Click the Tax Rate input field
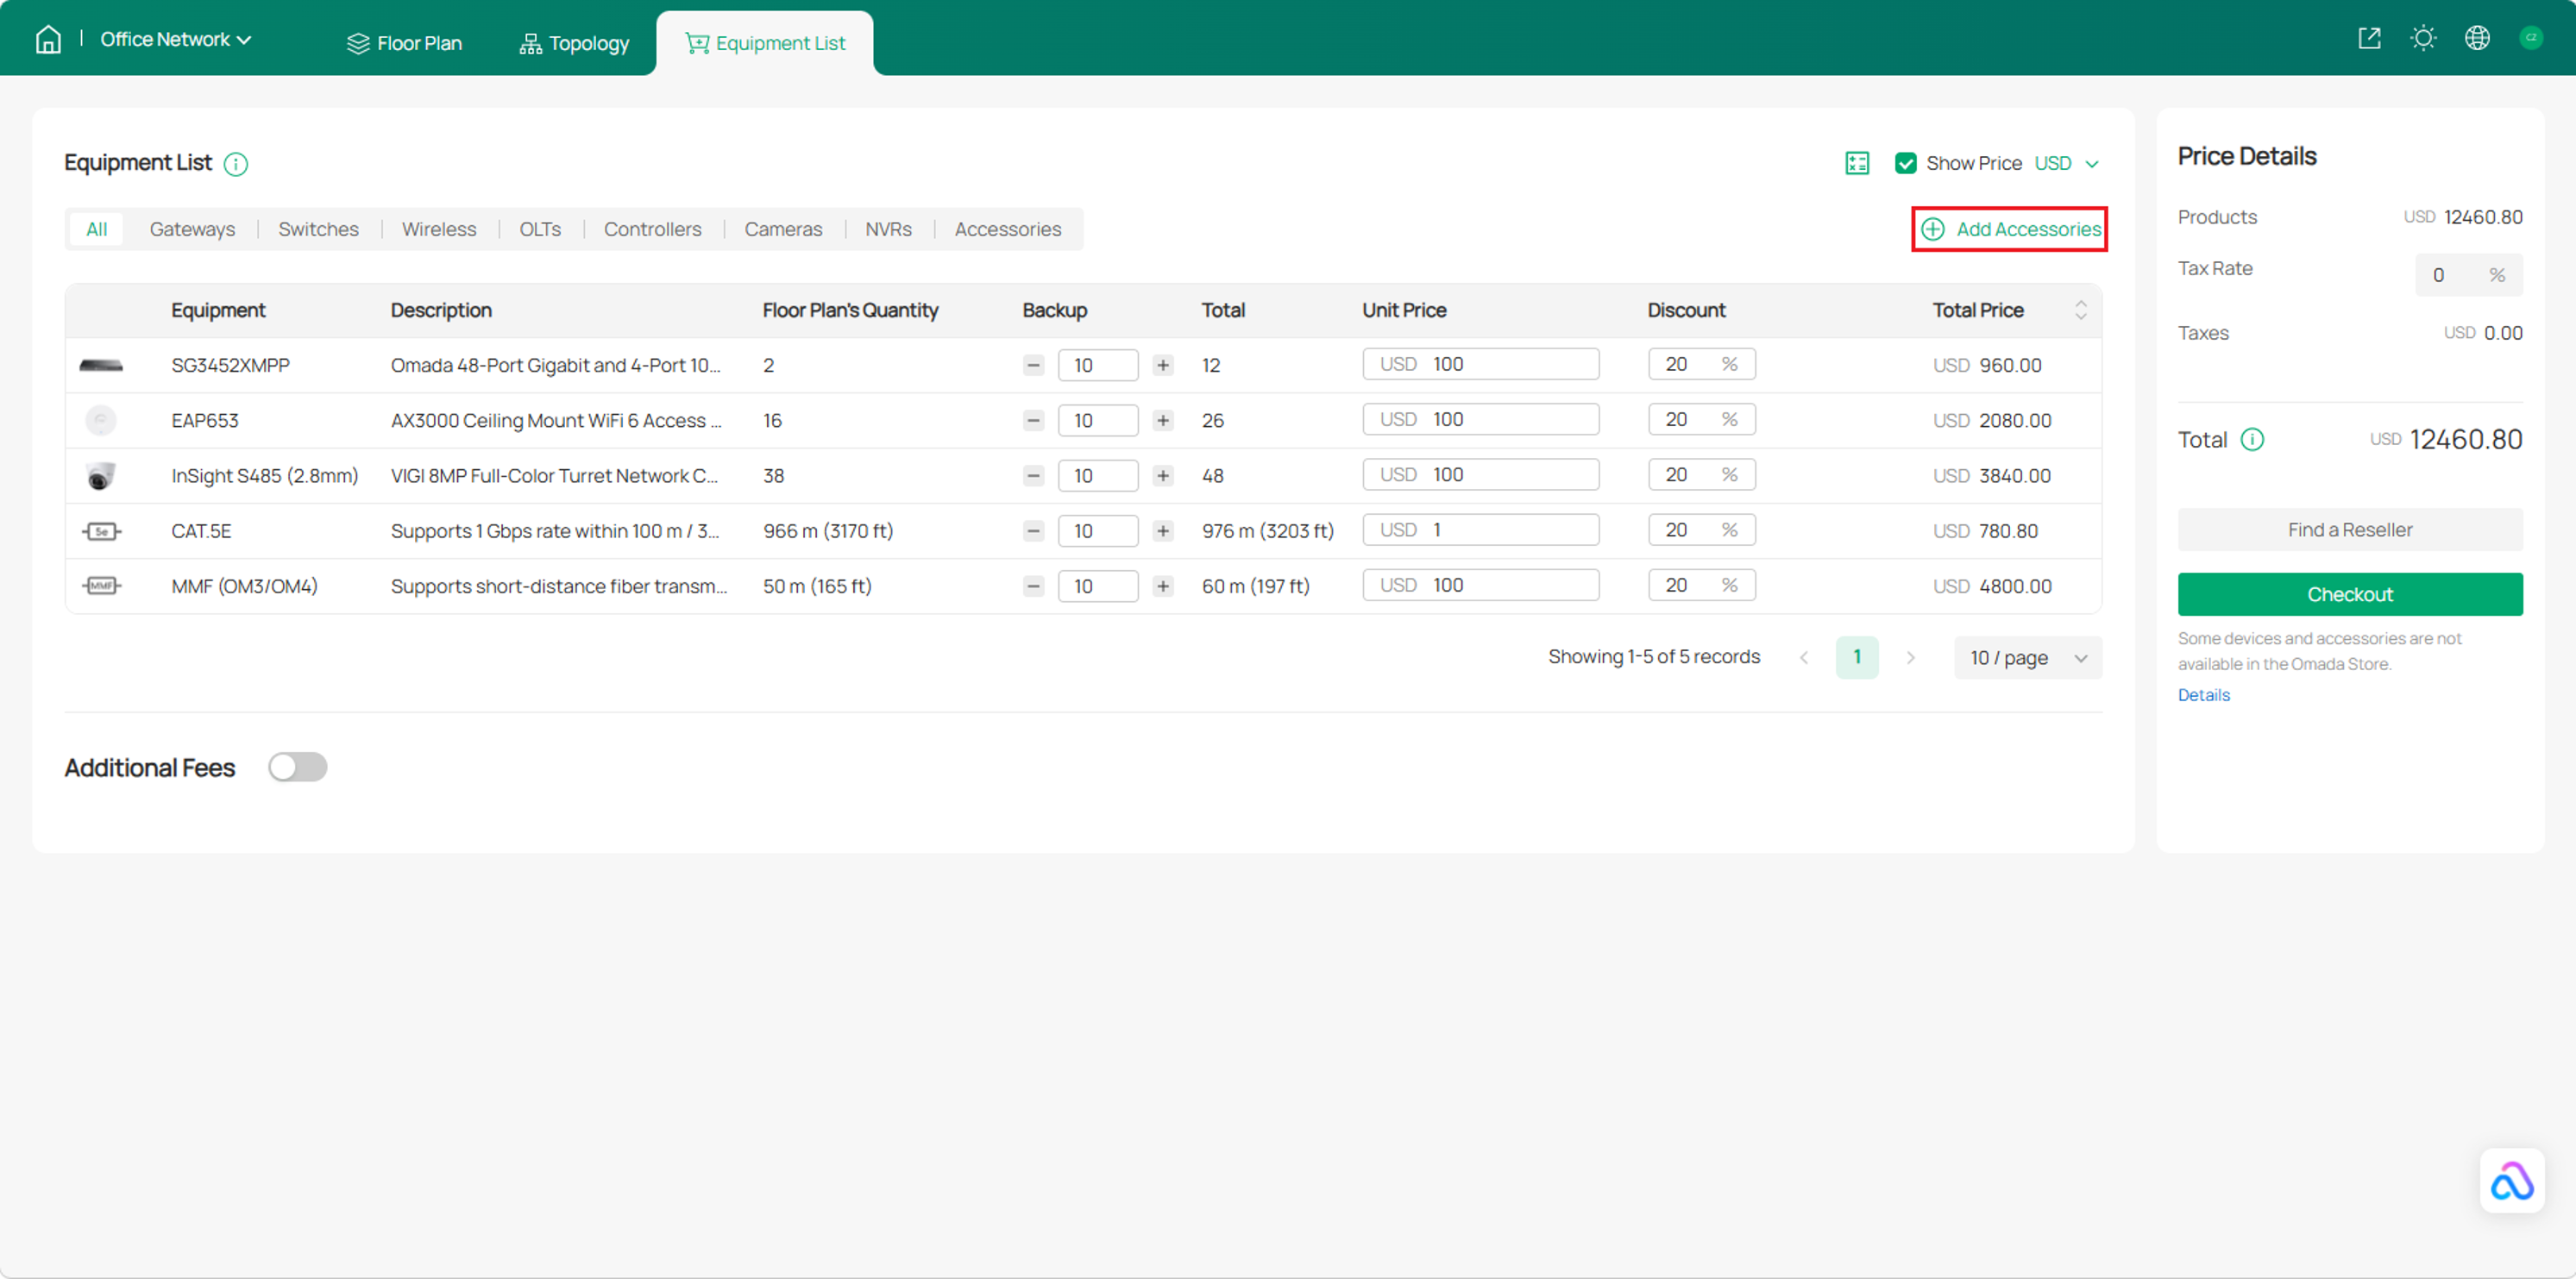2576x1279 pixels. [x=2468, y=275]
